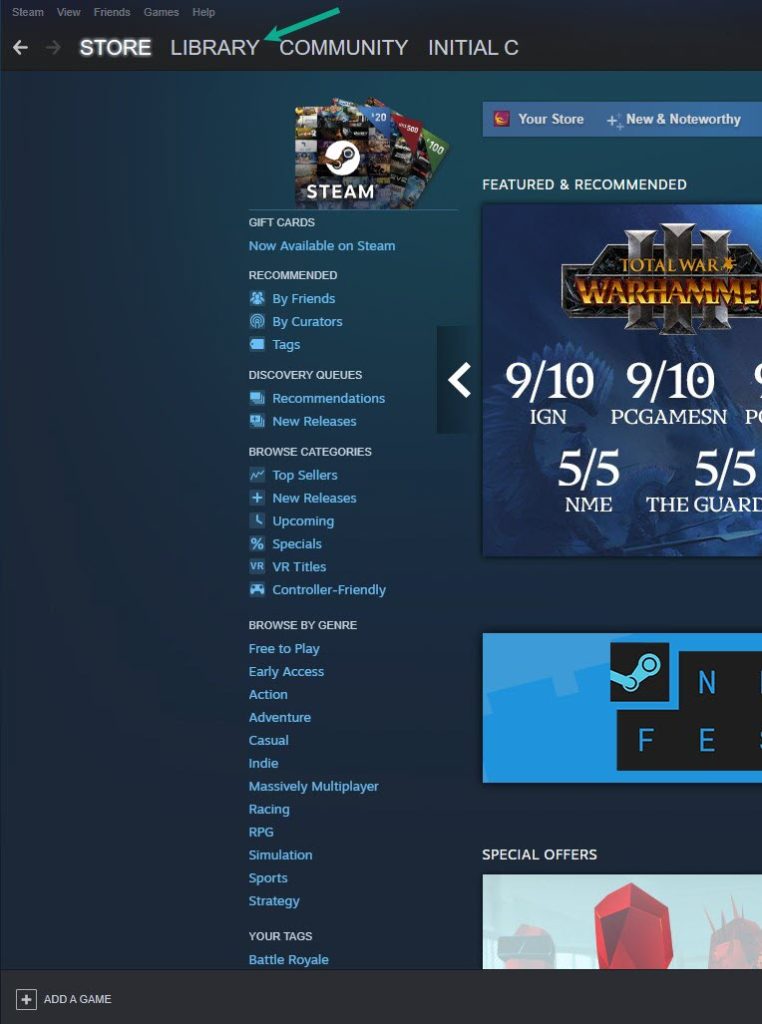Click the Your Store avatar icon

pos(501,119)
